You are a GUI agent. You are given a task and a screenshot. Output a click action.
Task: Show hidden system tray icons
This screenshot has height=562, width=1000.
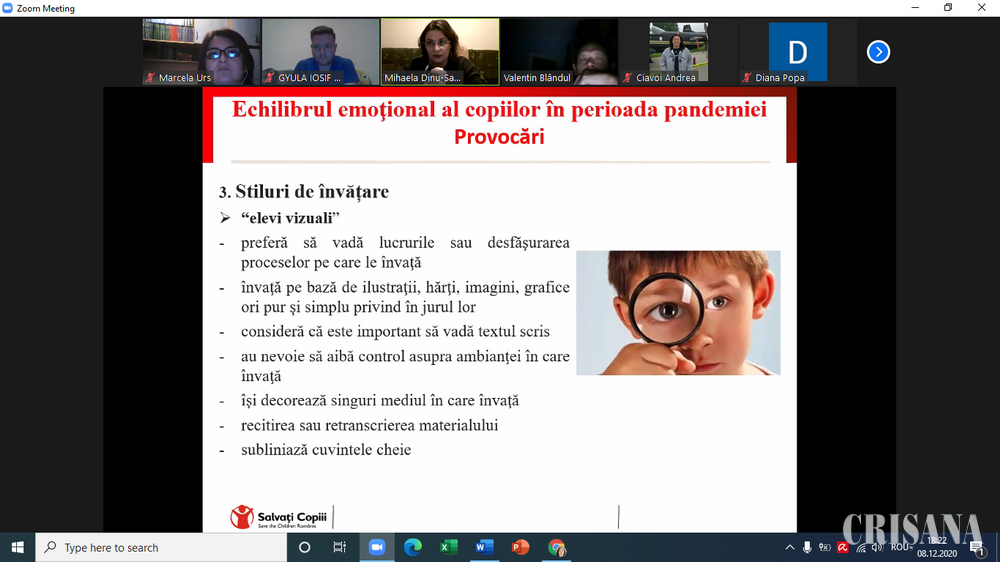(789, 547)
